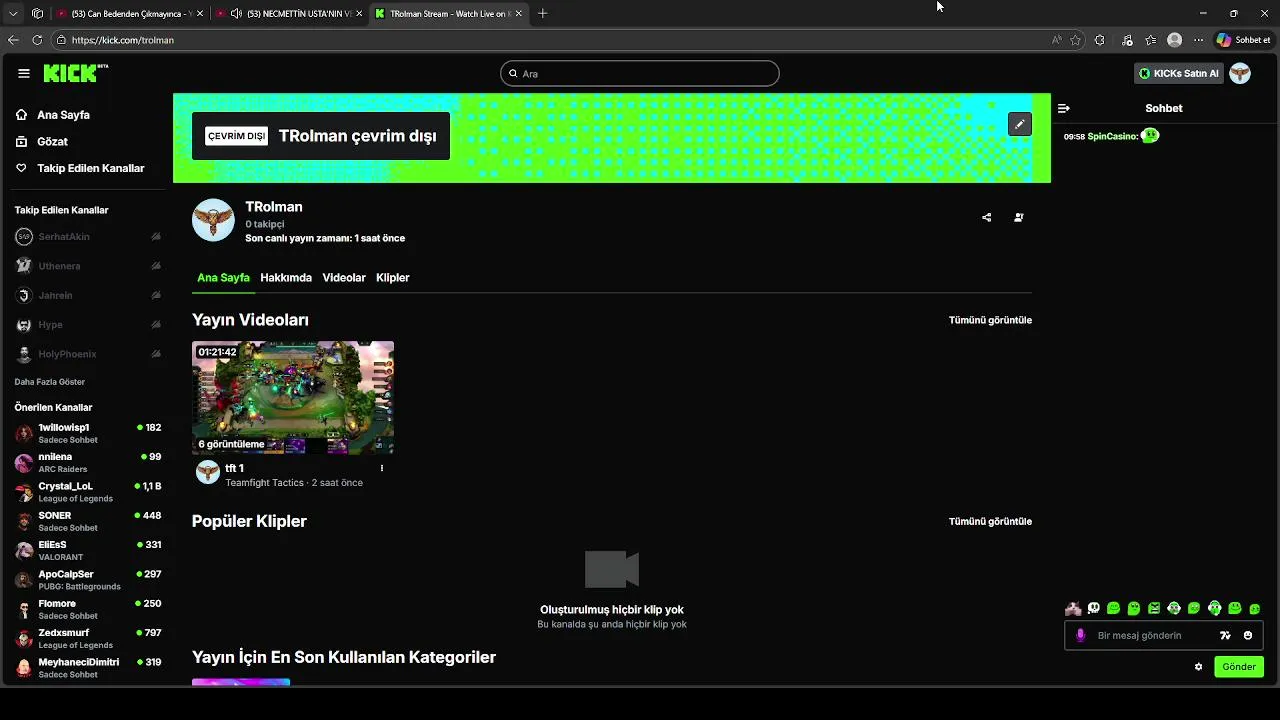The width and height of the screenshot is (1280, 720).
Task: Insert the skull emote in chat
Action: (x=1094, y=608)
